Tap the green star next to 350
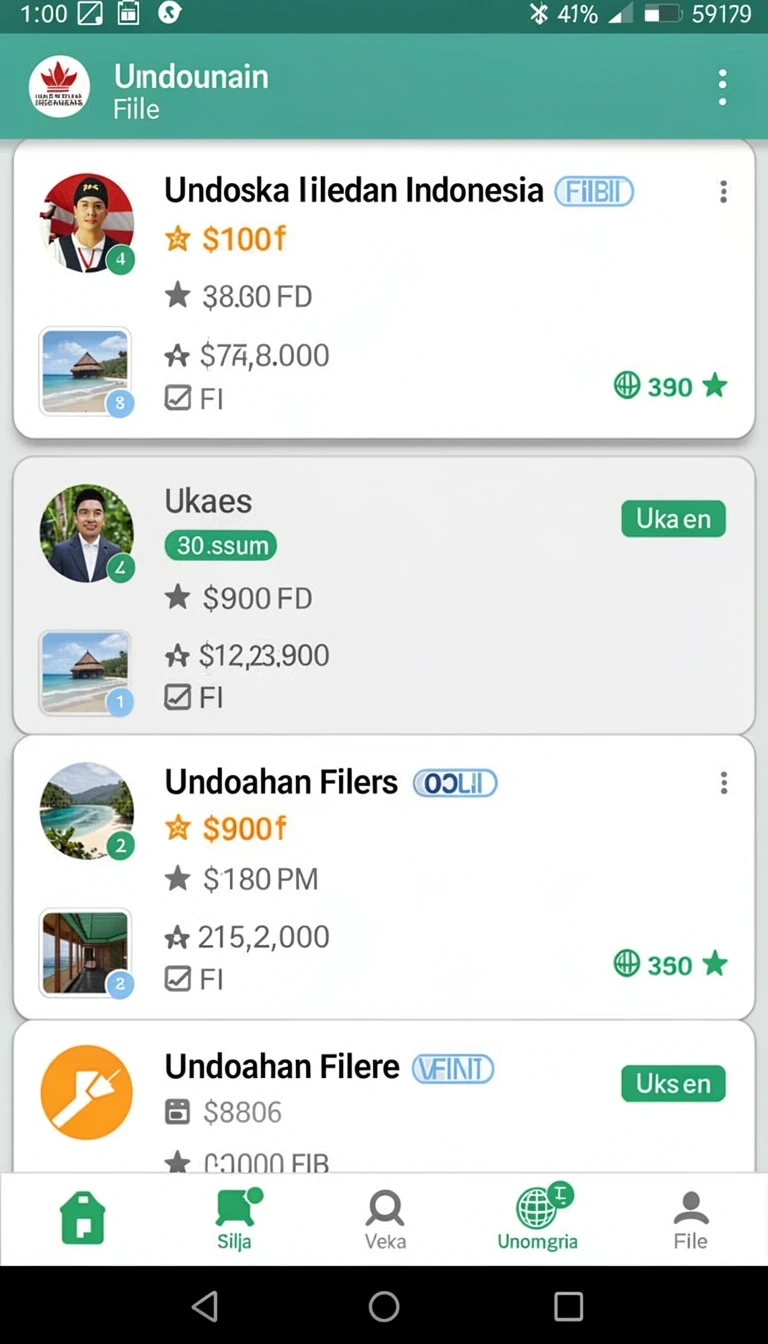Viewport: 768px width, 1344px height. pos(714,963)
